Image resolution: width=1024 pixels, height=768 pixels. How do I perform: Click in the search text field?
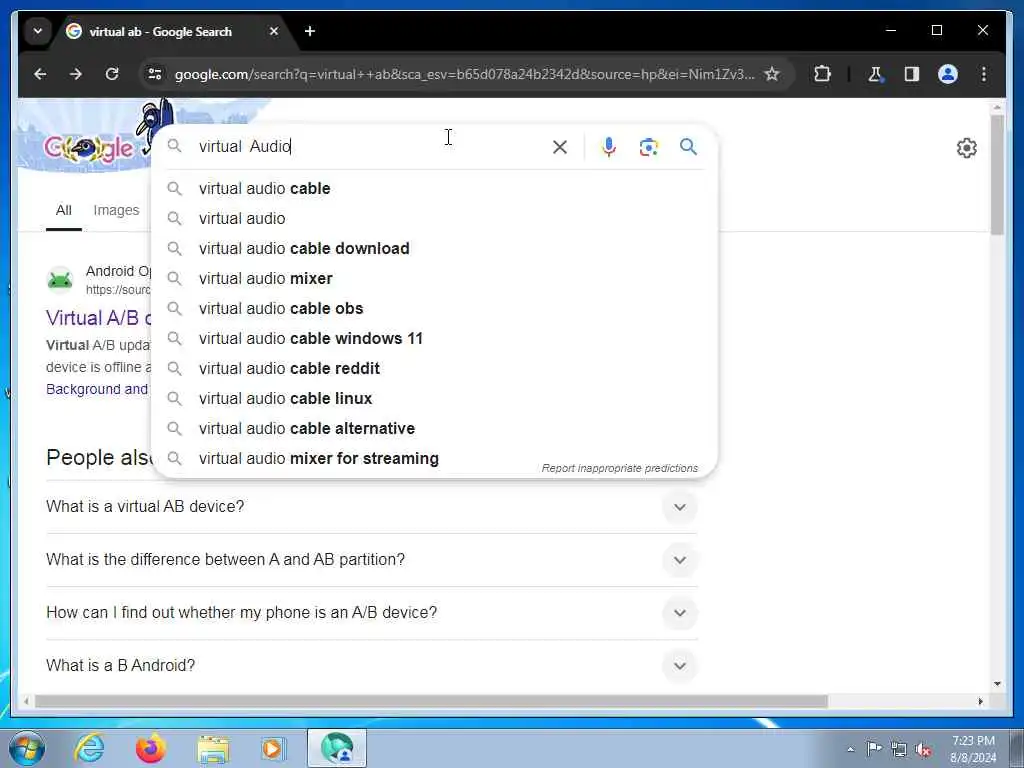tap(369, 146)
